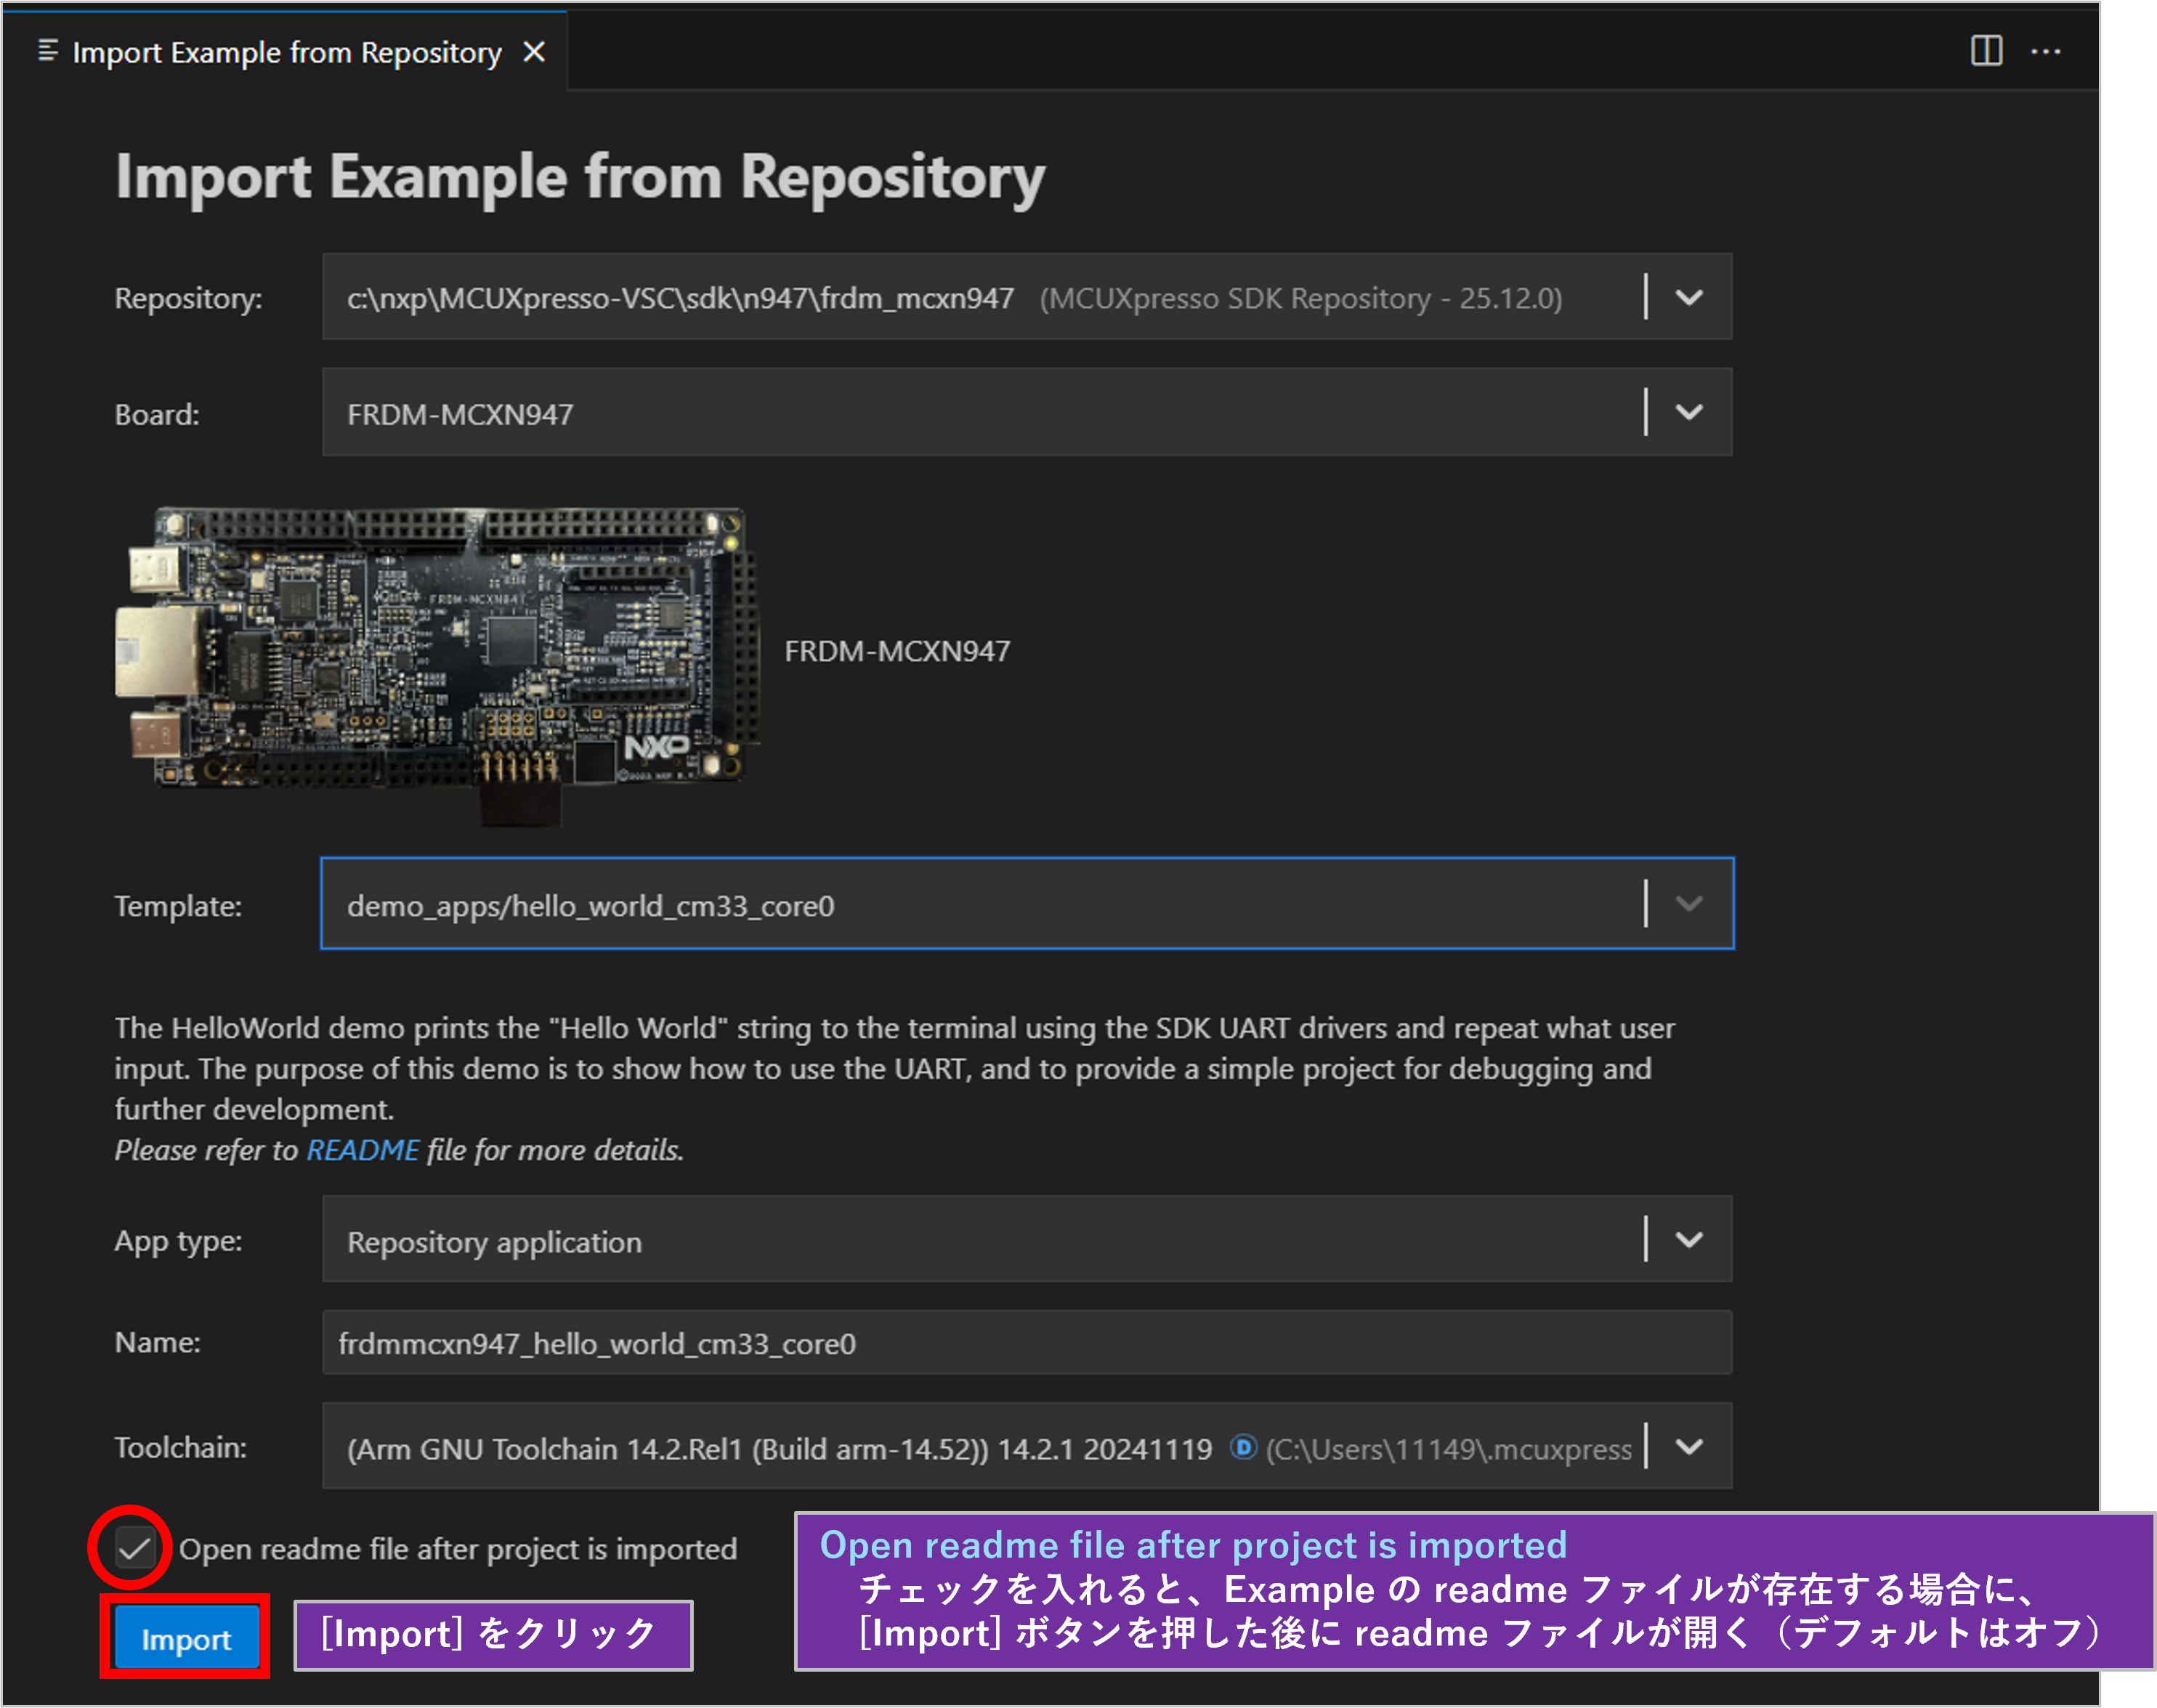Expand the App type dropdown chevron
This screenshot has height=1708, width=2157.
point(1688,1240)
